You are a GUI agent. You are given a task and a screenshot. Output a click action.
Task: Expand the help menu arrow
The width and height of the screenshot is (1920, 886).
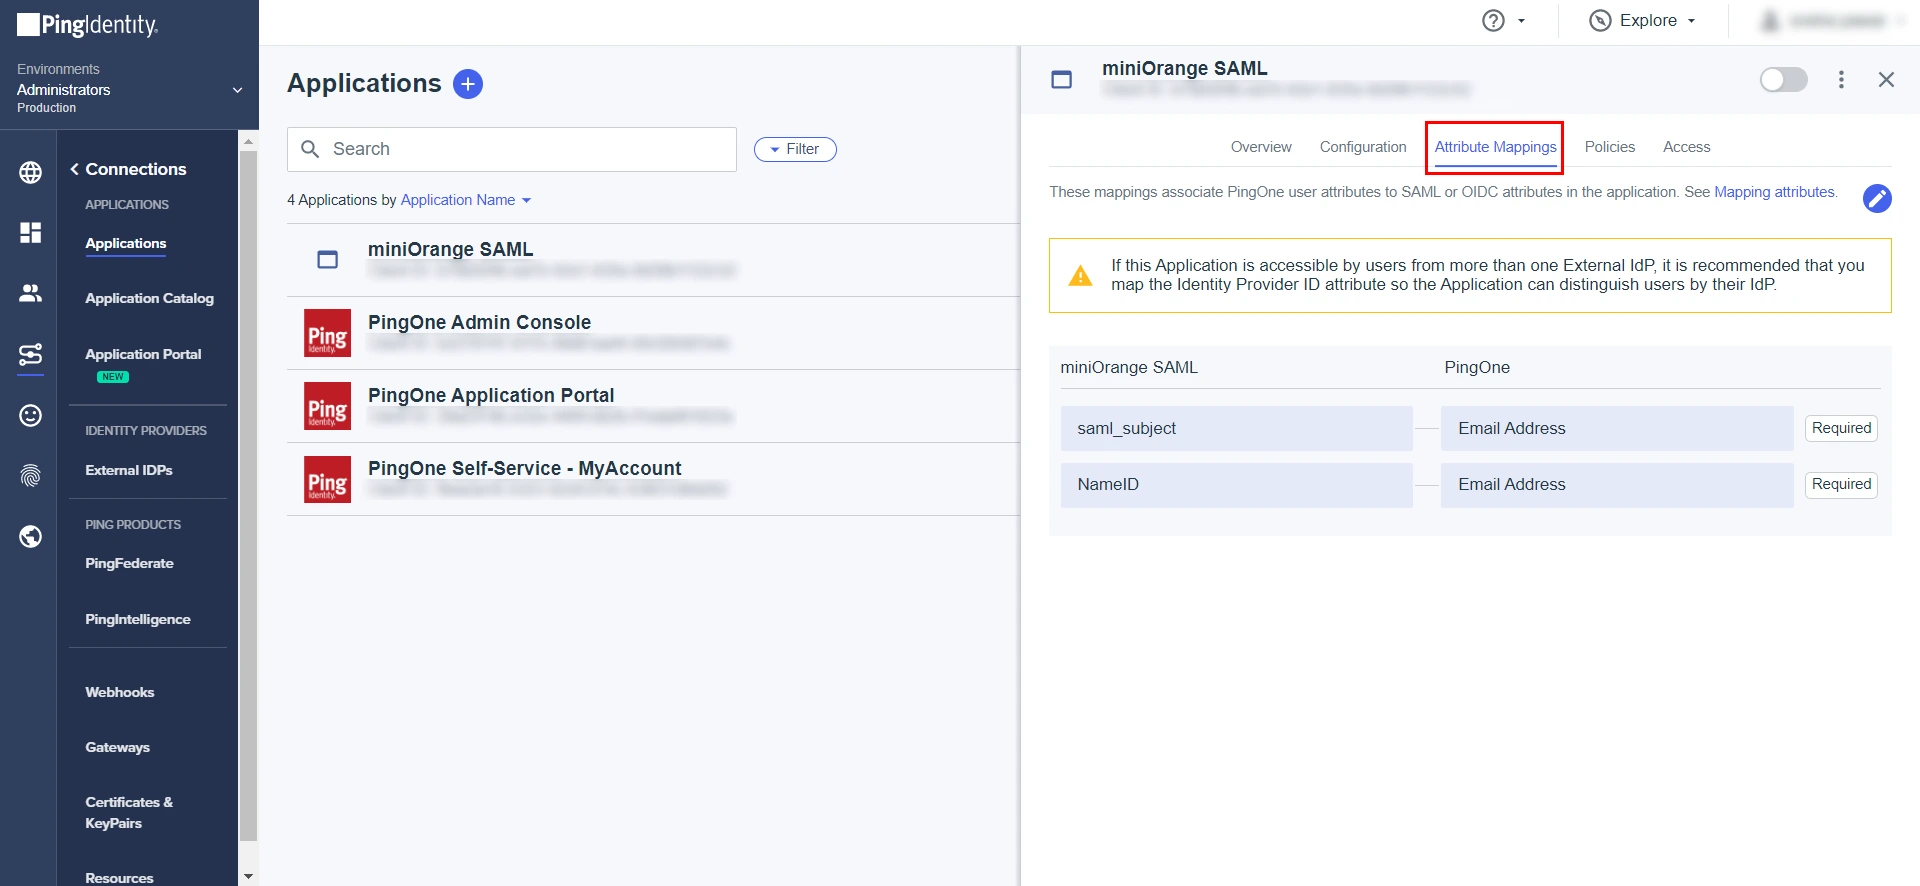click(1521, 21)
